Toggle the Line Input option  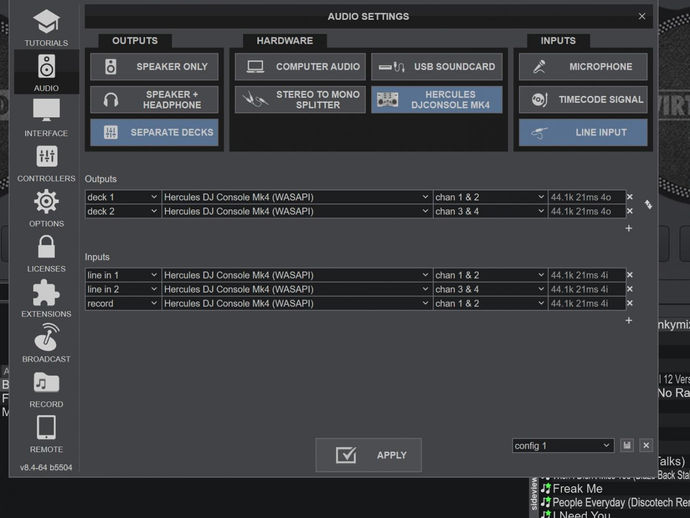point(583,132)
